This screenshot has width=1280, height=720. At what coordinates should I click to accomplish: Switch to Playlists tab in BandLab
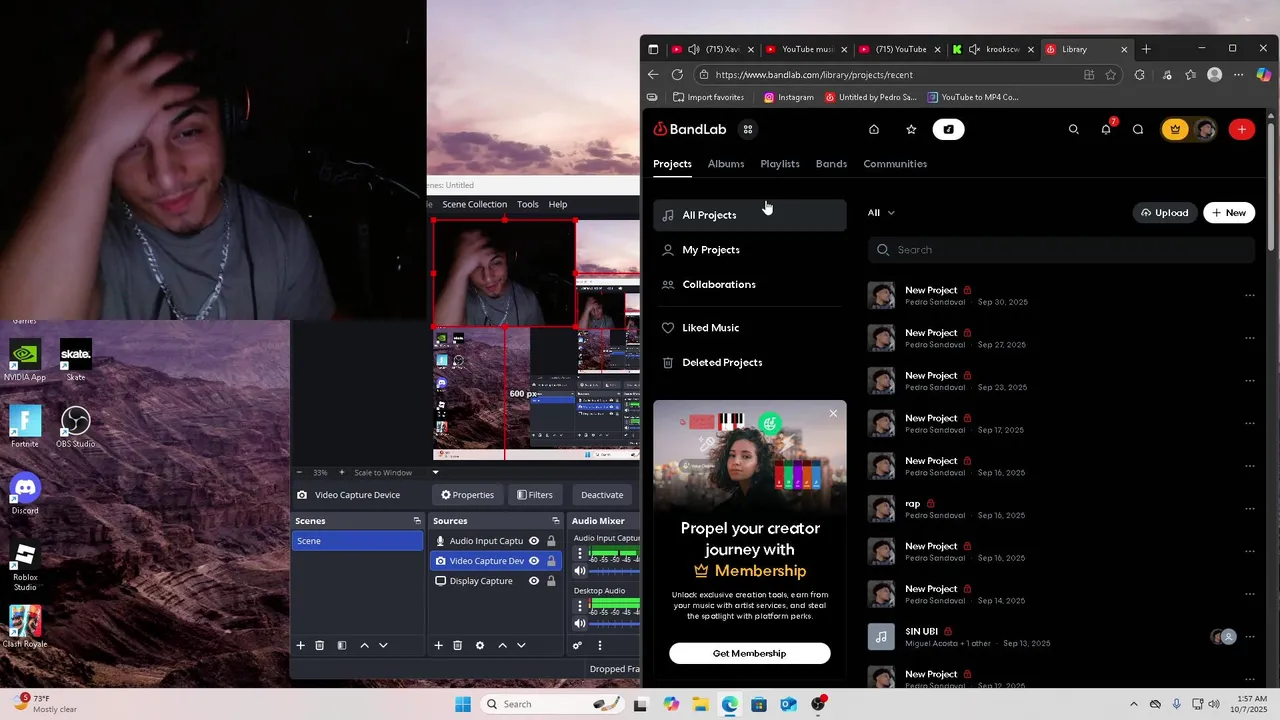[780, 164]
